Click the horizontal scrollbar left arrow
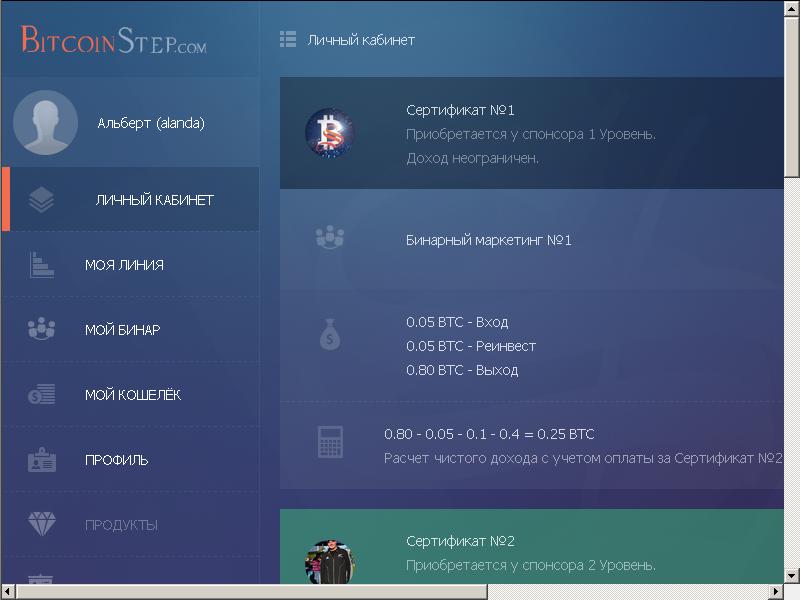 point(8,592)
